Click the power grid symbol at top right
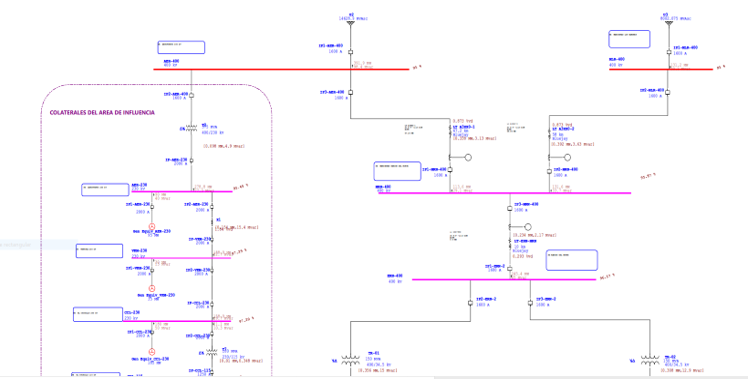The height and width of the screenshot is (379, 748). coord(669,22)
